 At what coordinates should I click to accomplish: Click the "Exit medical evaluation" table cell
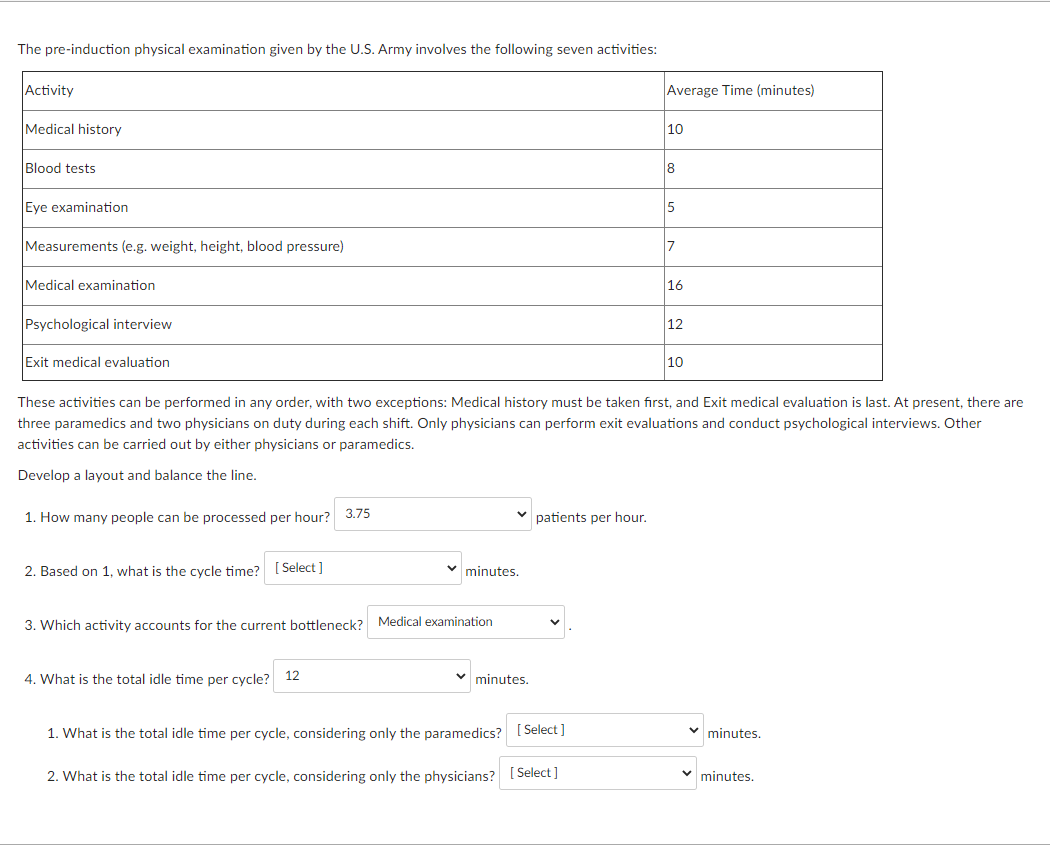[x=96, y=362]
